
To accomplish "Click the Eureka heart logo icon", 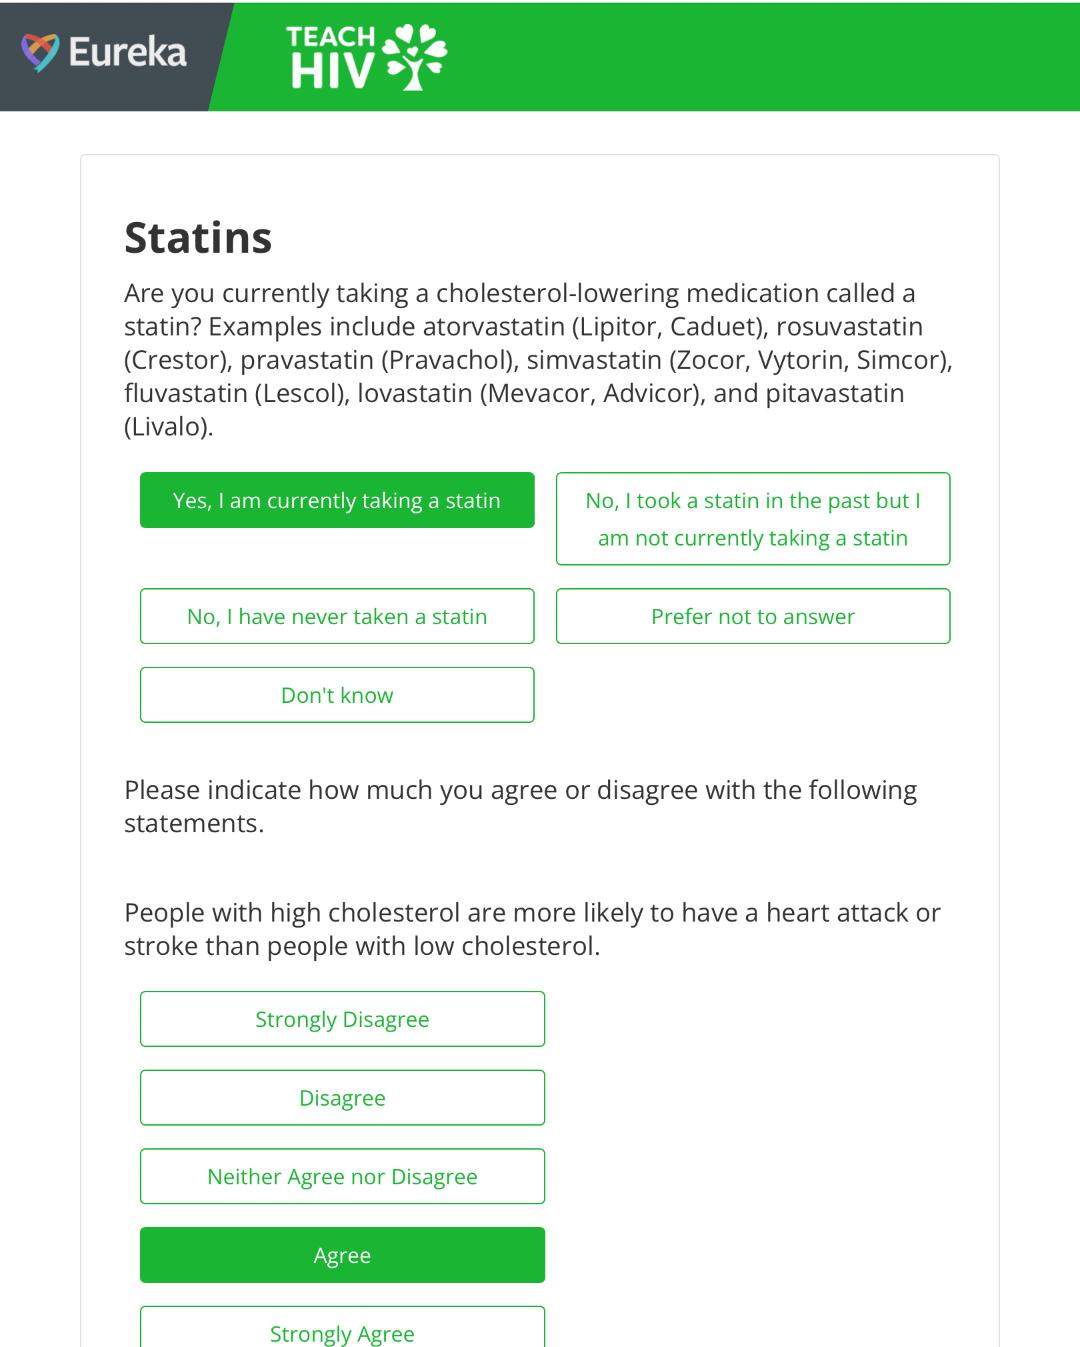I will point(40,52).
